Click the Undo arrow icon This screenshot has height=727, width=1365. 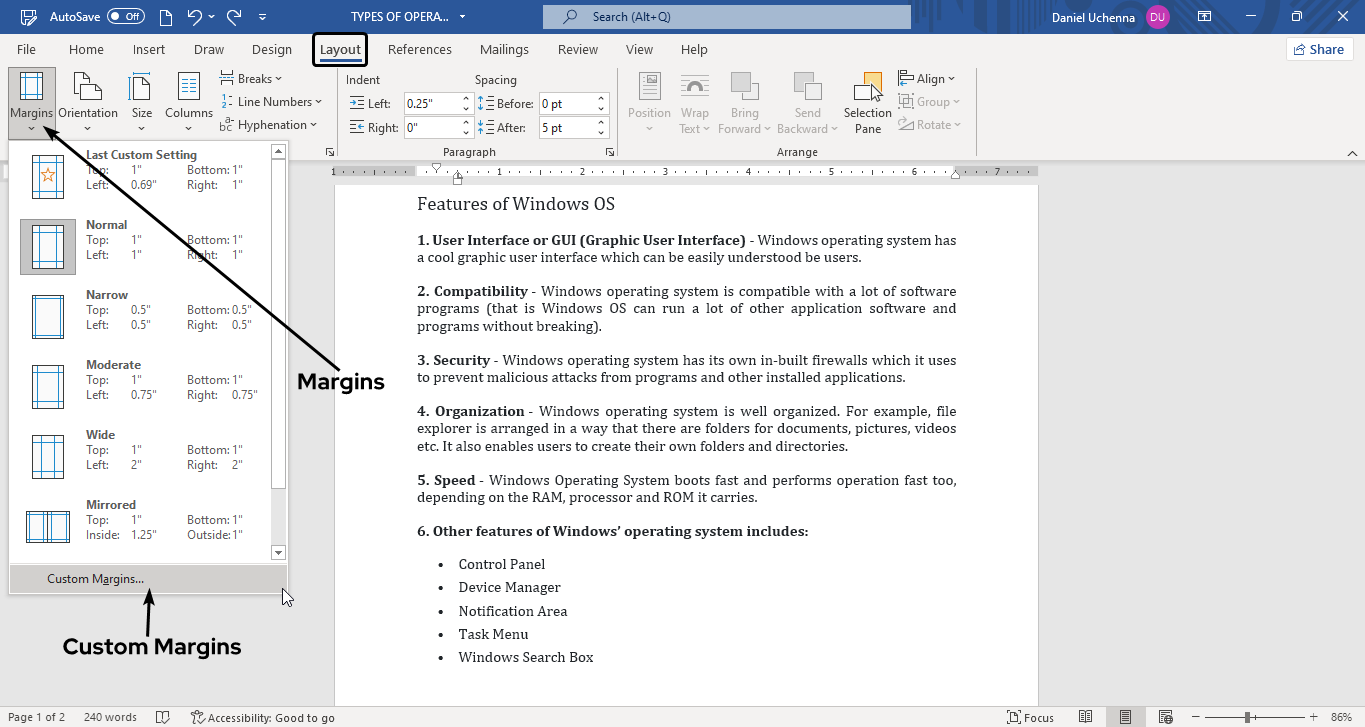pos(195,17)
